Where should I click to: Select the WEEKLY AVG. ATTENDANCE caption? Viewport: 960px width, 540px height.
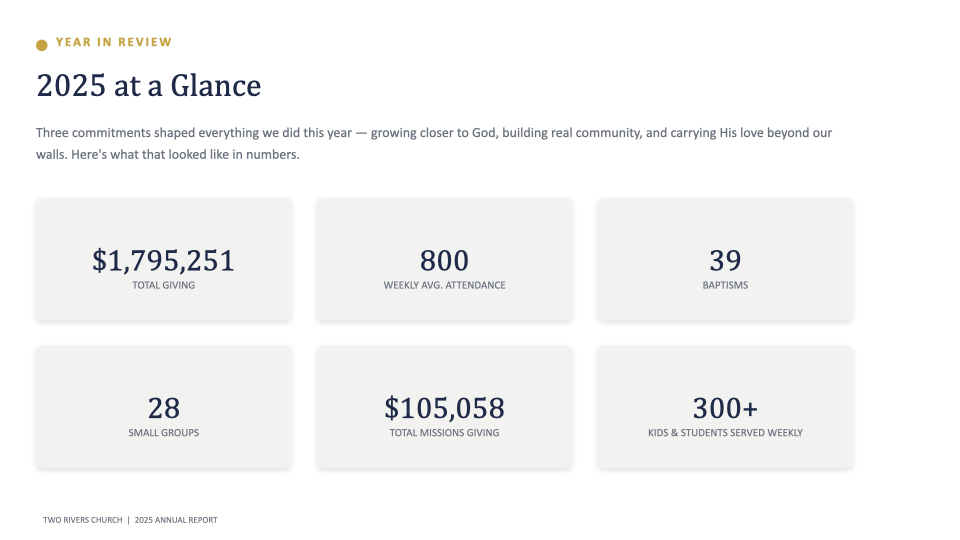point(444,285)
